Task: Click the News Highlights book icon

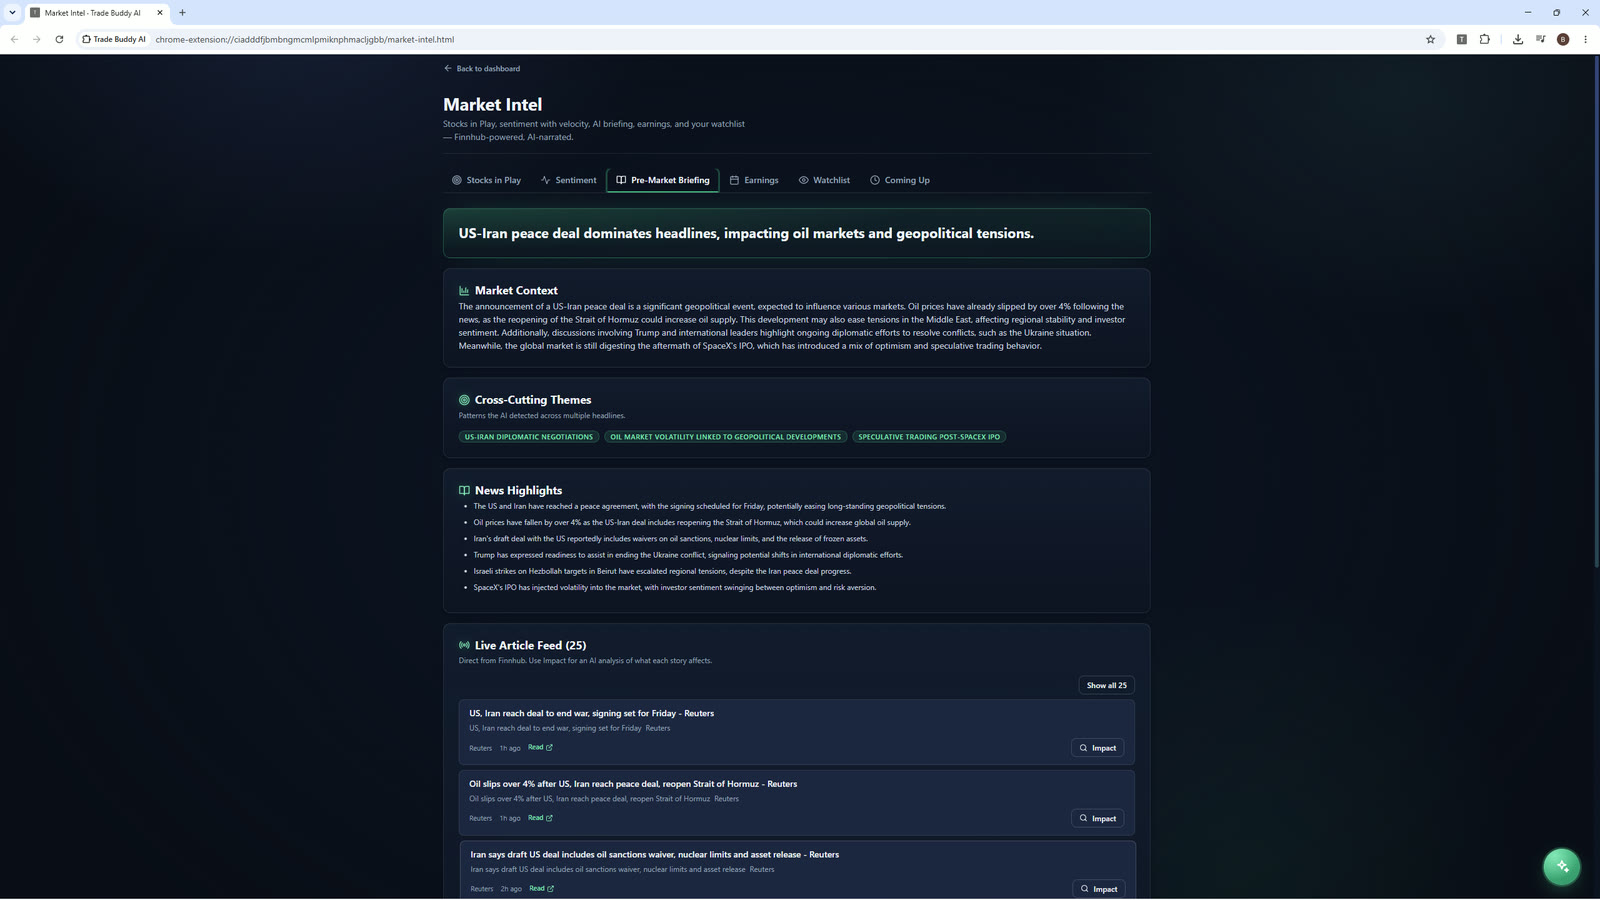Action: pyautogui.click(x=464, y=491)
